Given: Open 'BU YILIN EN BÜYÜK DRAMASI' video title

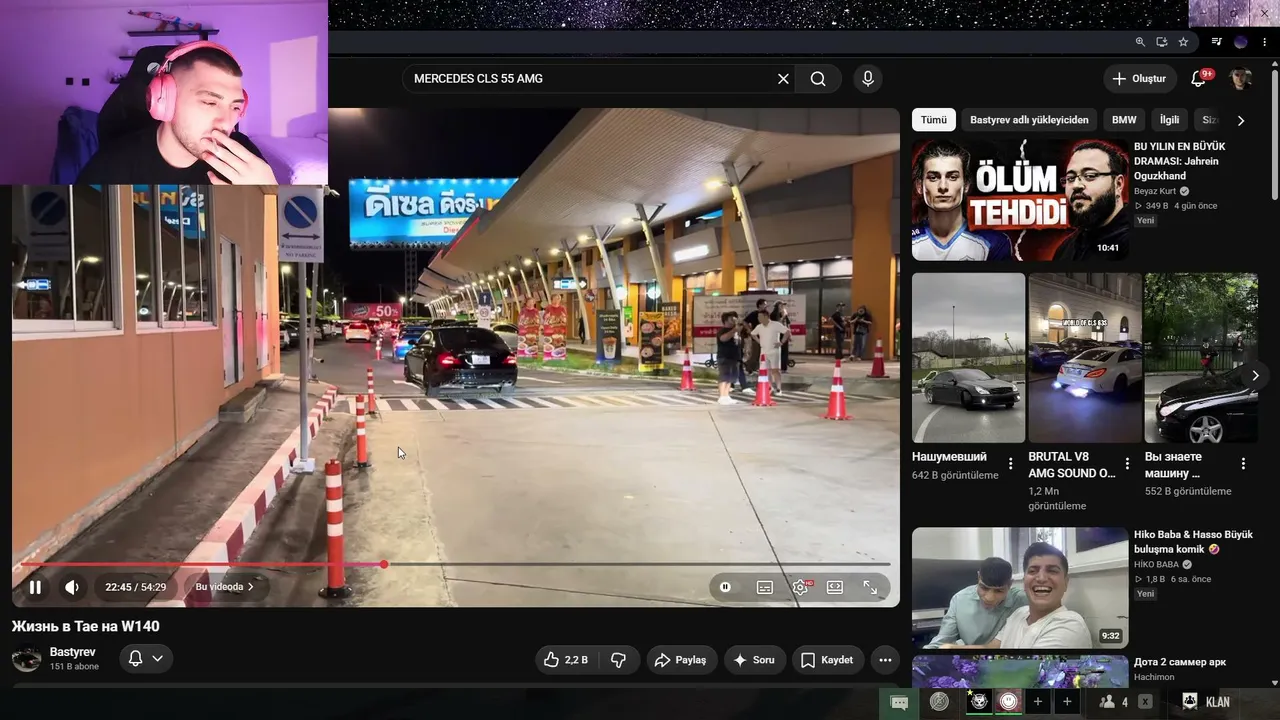Looking at the screenshot, I should click(x=1180, y=160).
